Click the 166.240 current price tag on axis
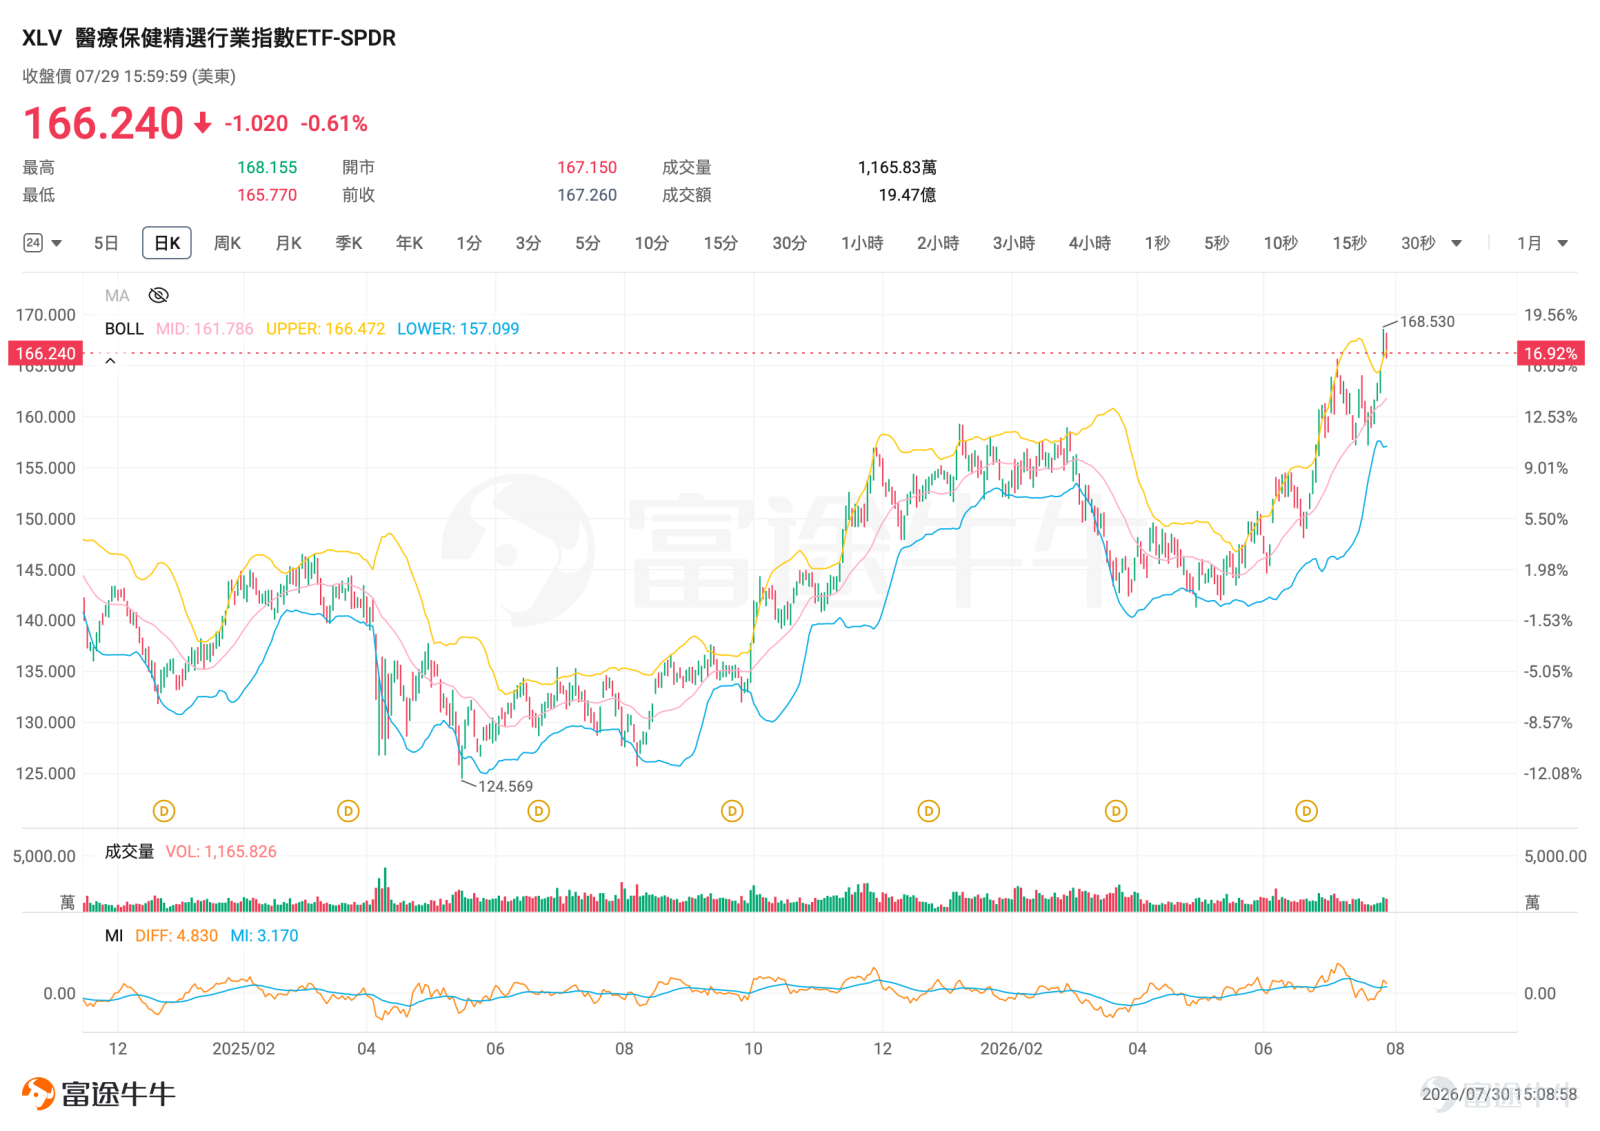The width and height of the screenshot is (1600, 1131). [x=45, y=353]
